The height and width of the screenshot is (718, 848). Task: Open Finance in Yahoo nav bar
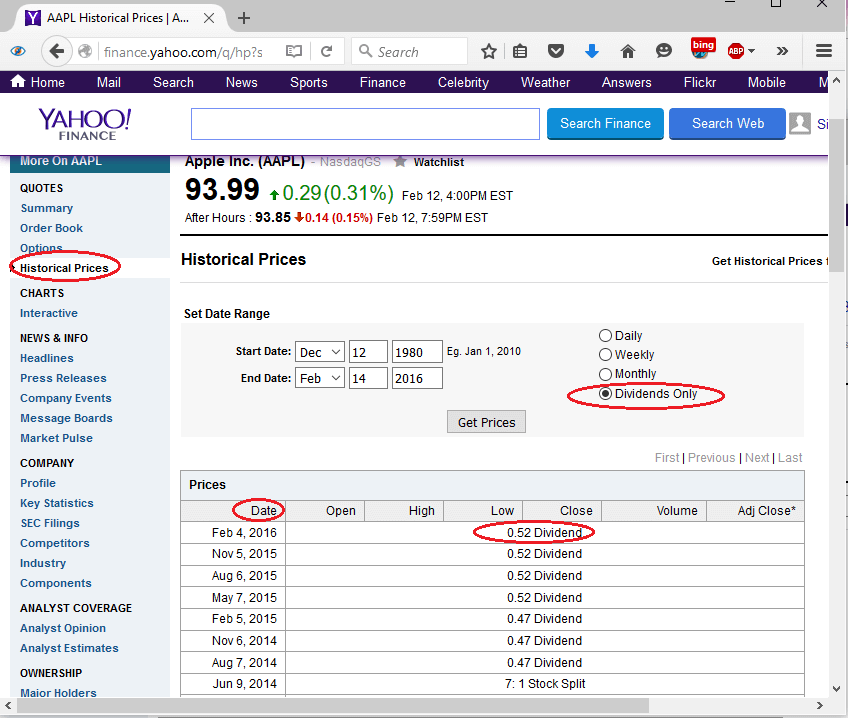(382, 82)
